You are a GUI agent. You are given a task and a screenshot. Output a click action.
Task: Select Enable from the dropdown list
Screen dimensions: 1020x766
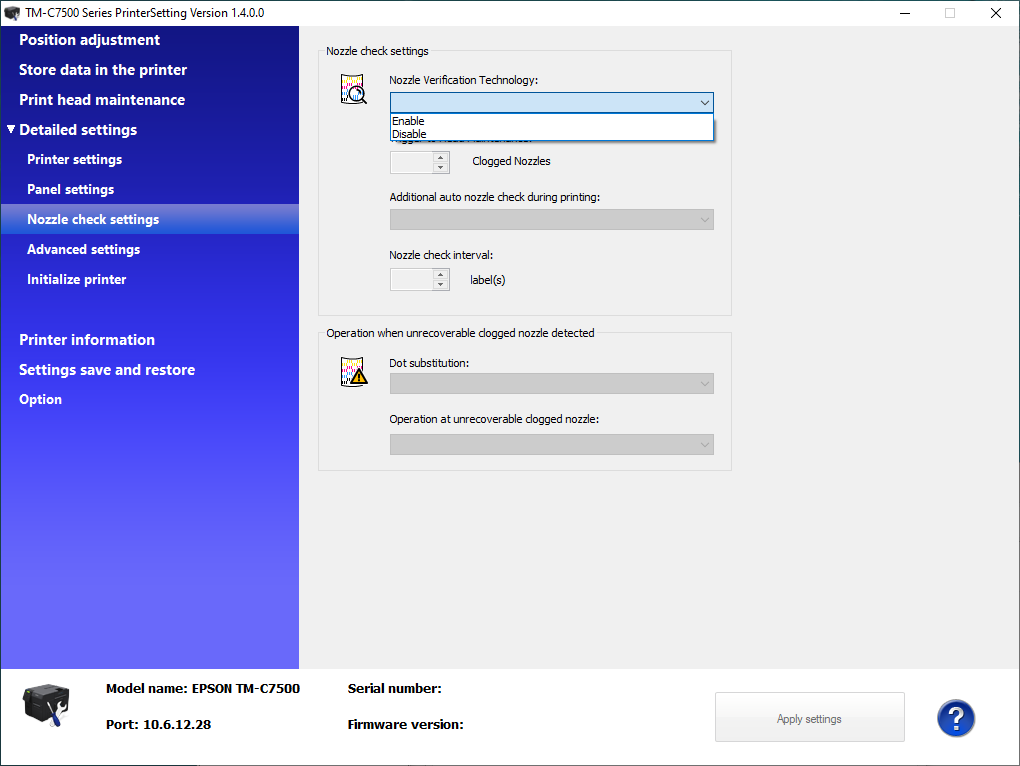pos(409,121)
